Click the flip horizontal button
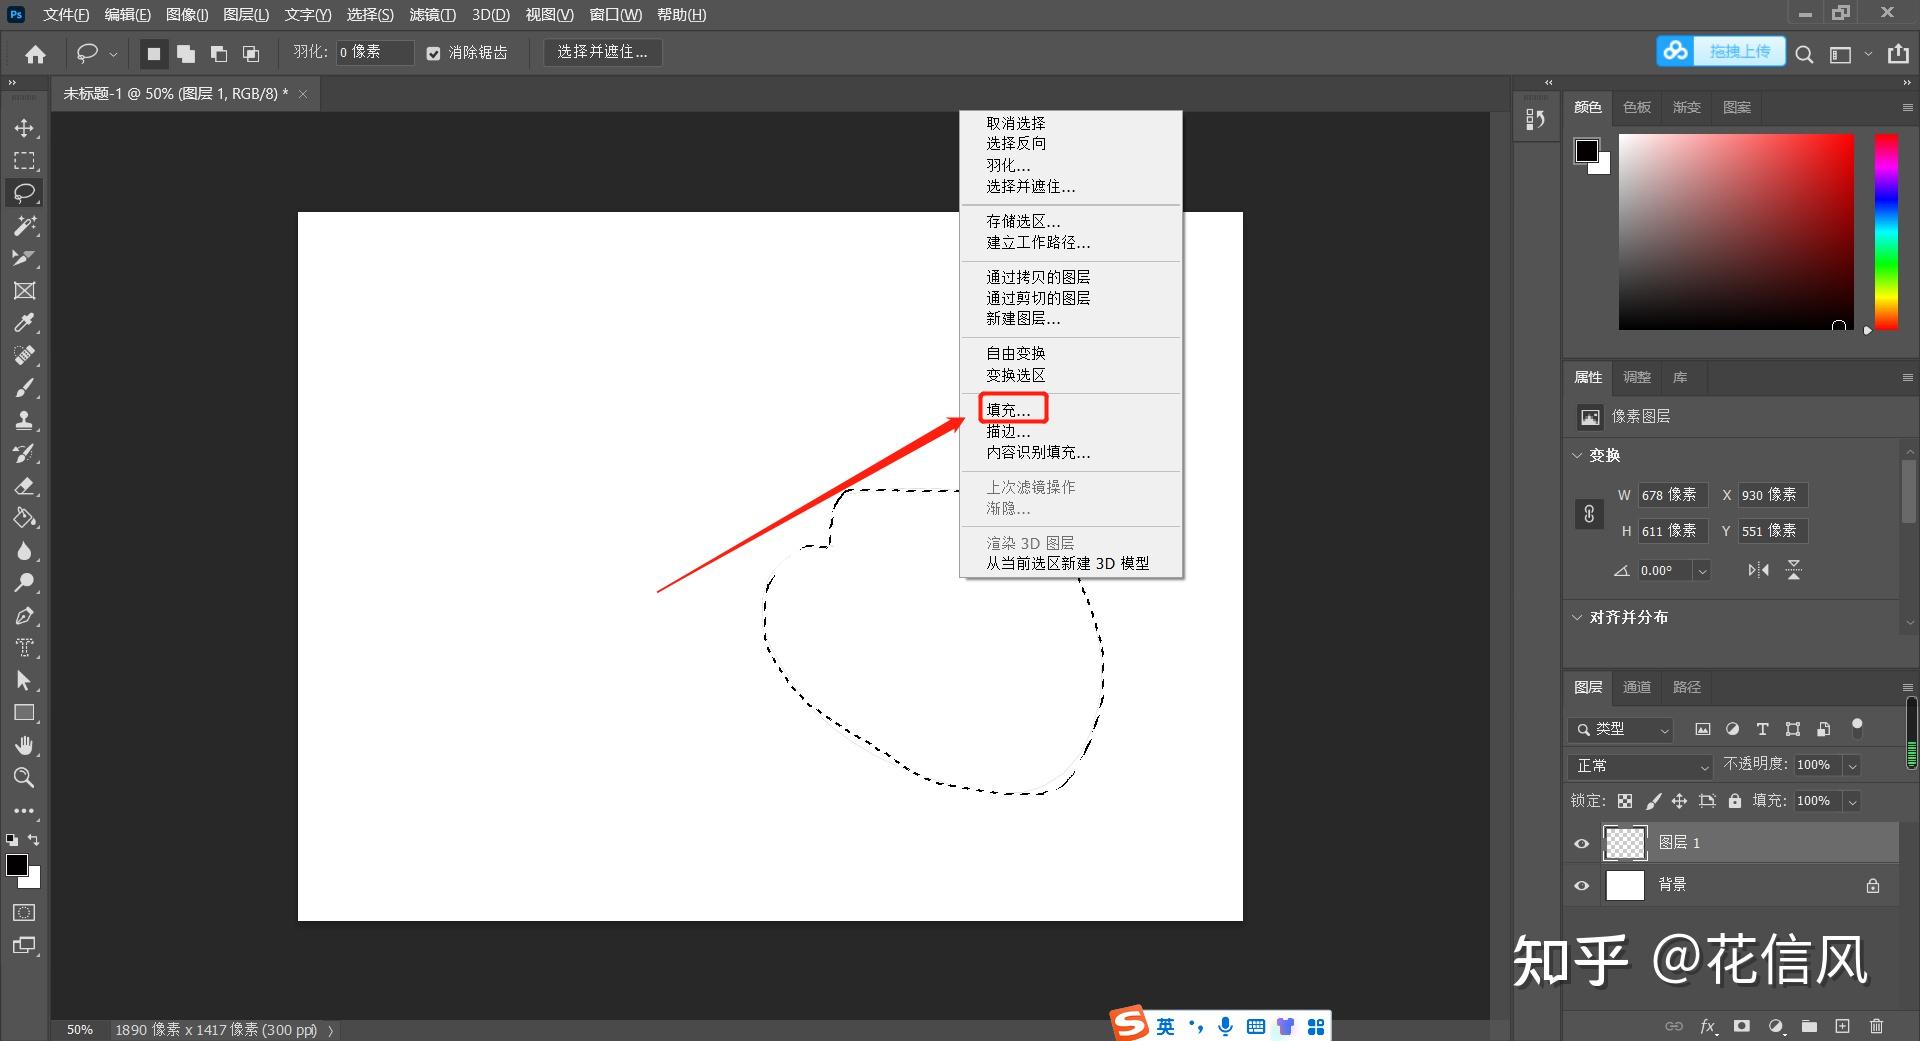The image size is (1920, 1041). click(x=1758, y=570)
